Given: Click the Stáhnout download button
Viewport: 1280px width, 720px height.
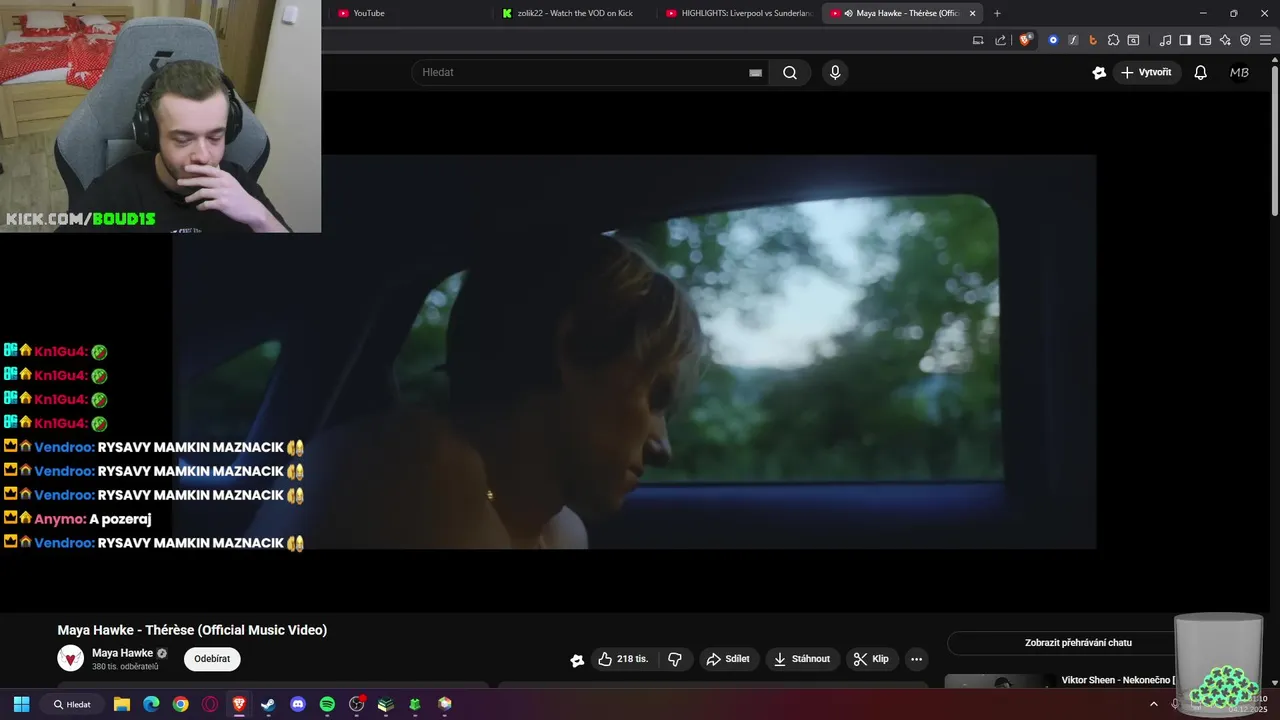Looking at the screenshot, I should (803, 659).
